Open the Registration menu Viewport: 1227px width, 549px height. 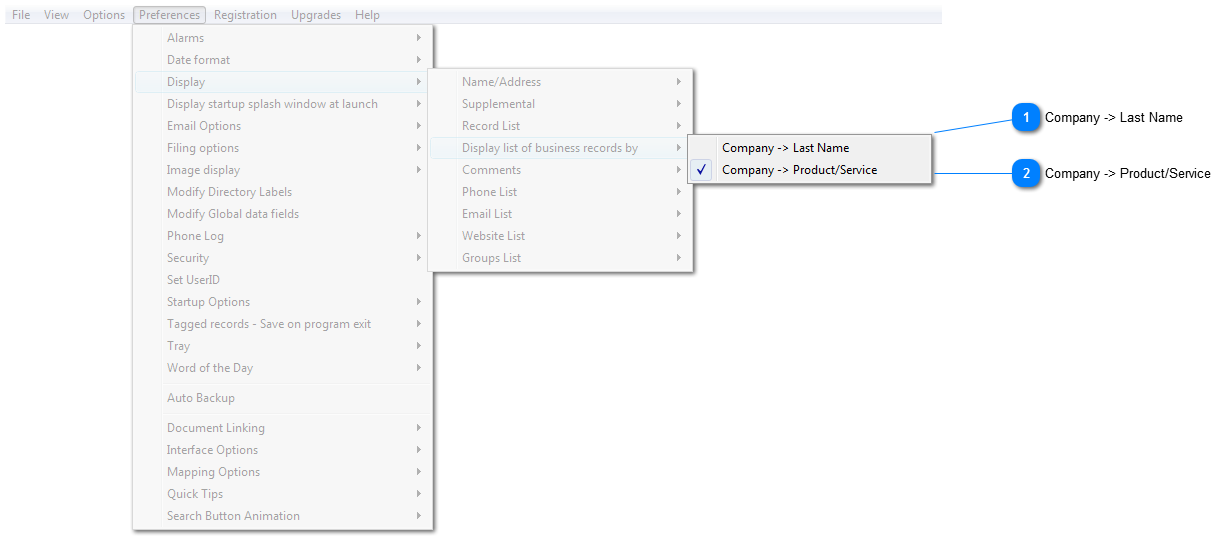pyautogui.click(x=245, y=15)
